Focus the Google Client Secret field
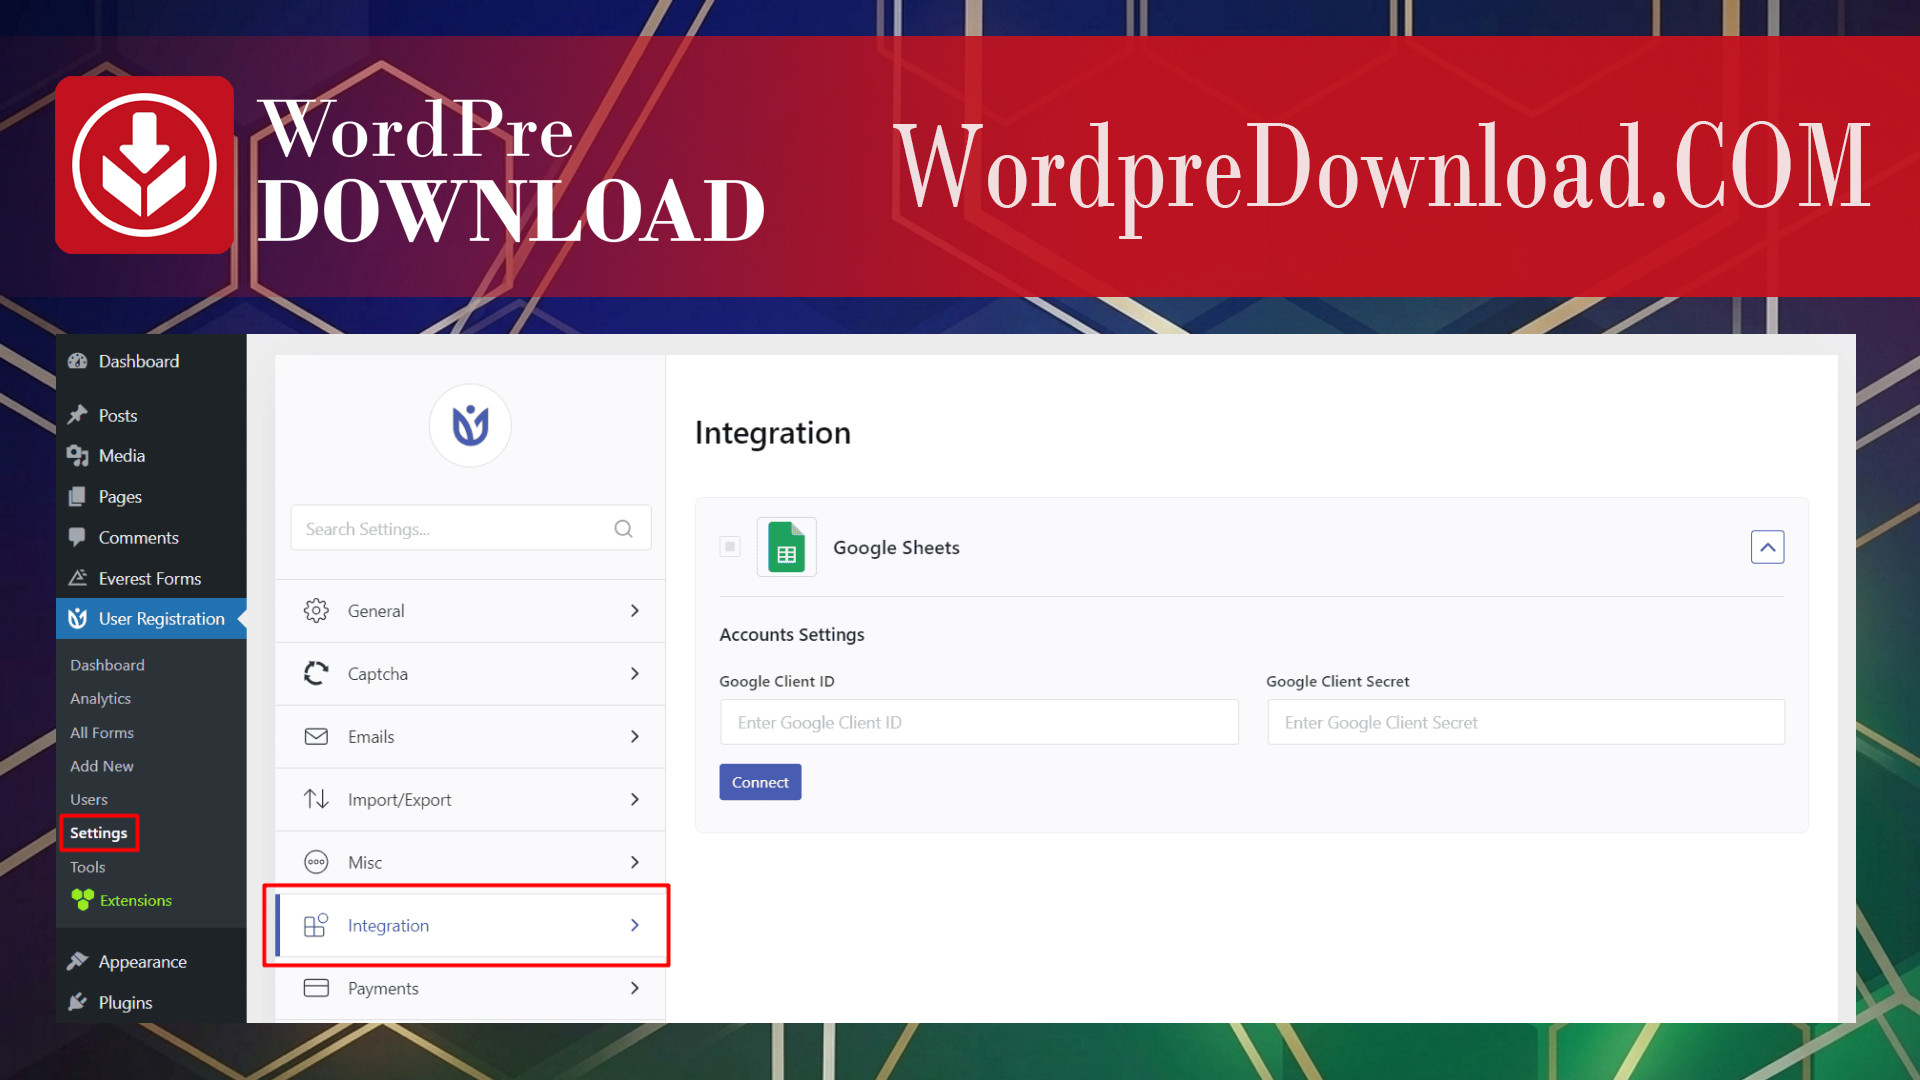This screenshot has width=1920, height=1080. (1526, 722)
